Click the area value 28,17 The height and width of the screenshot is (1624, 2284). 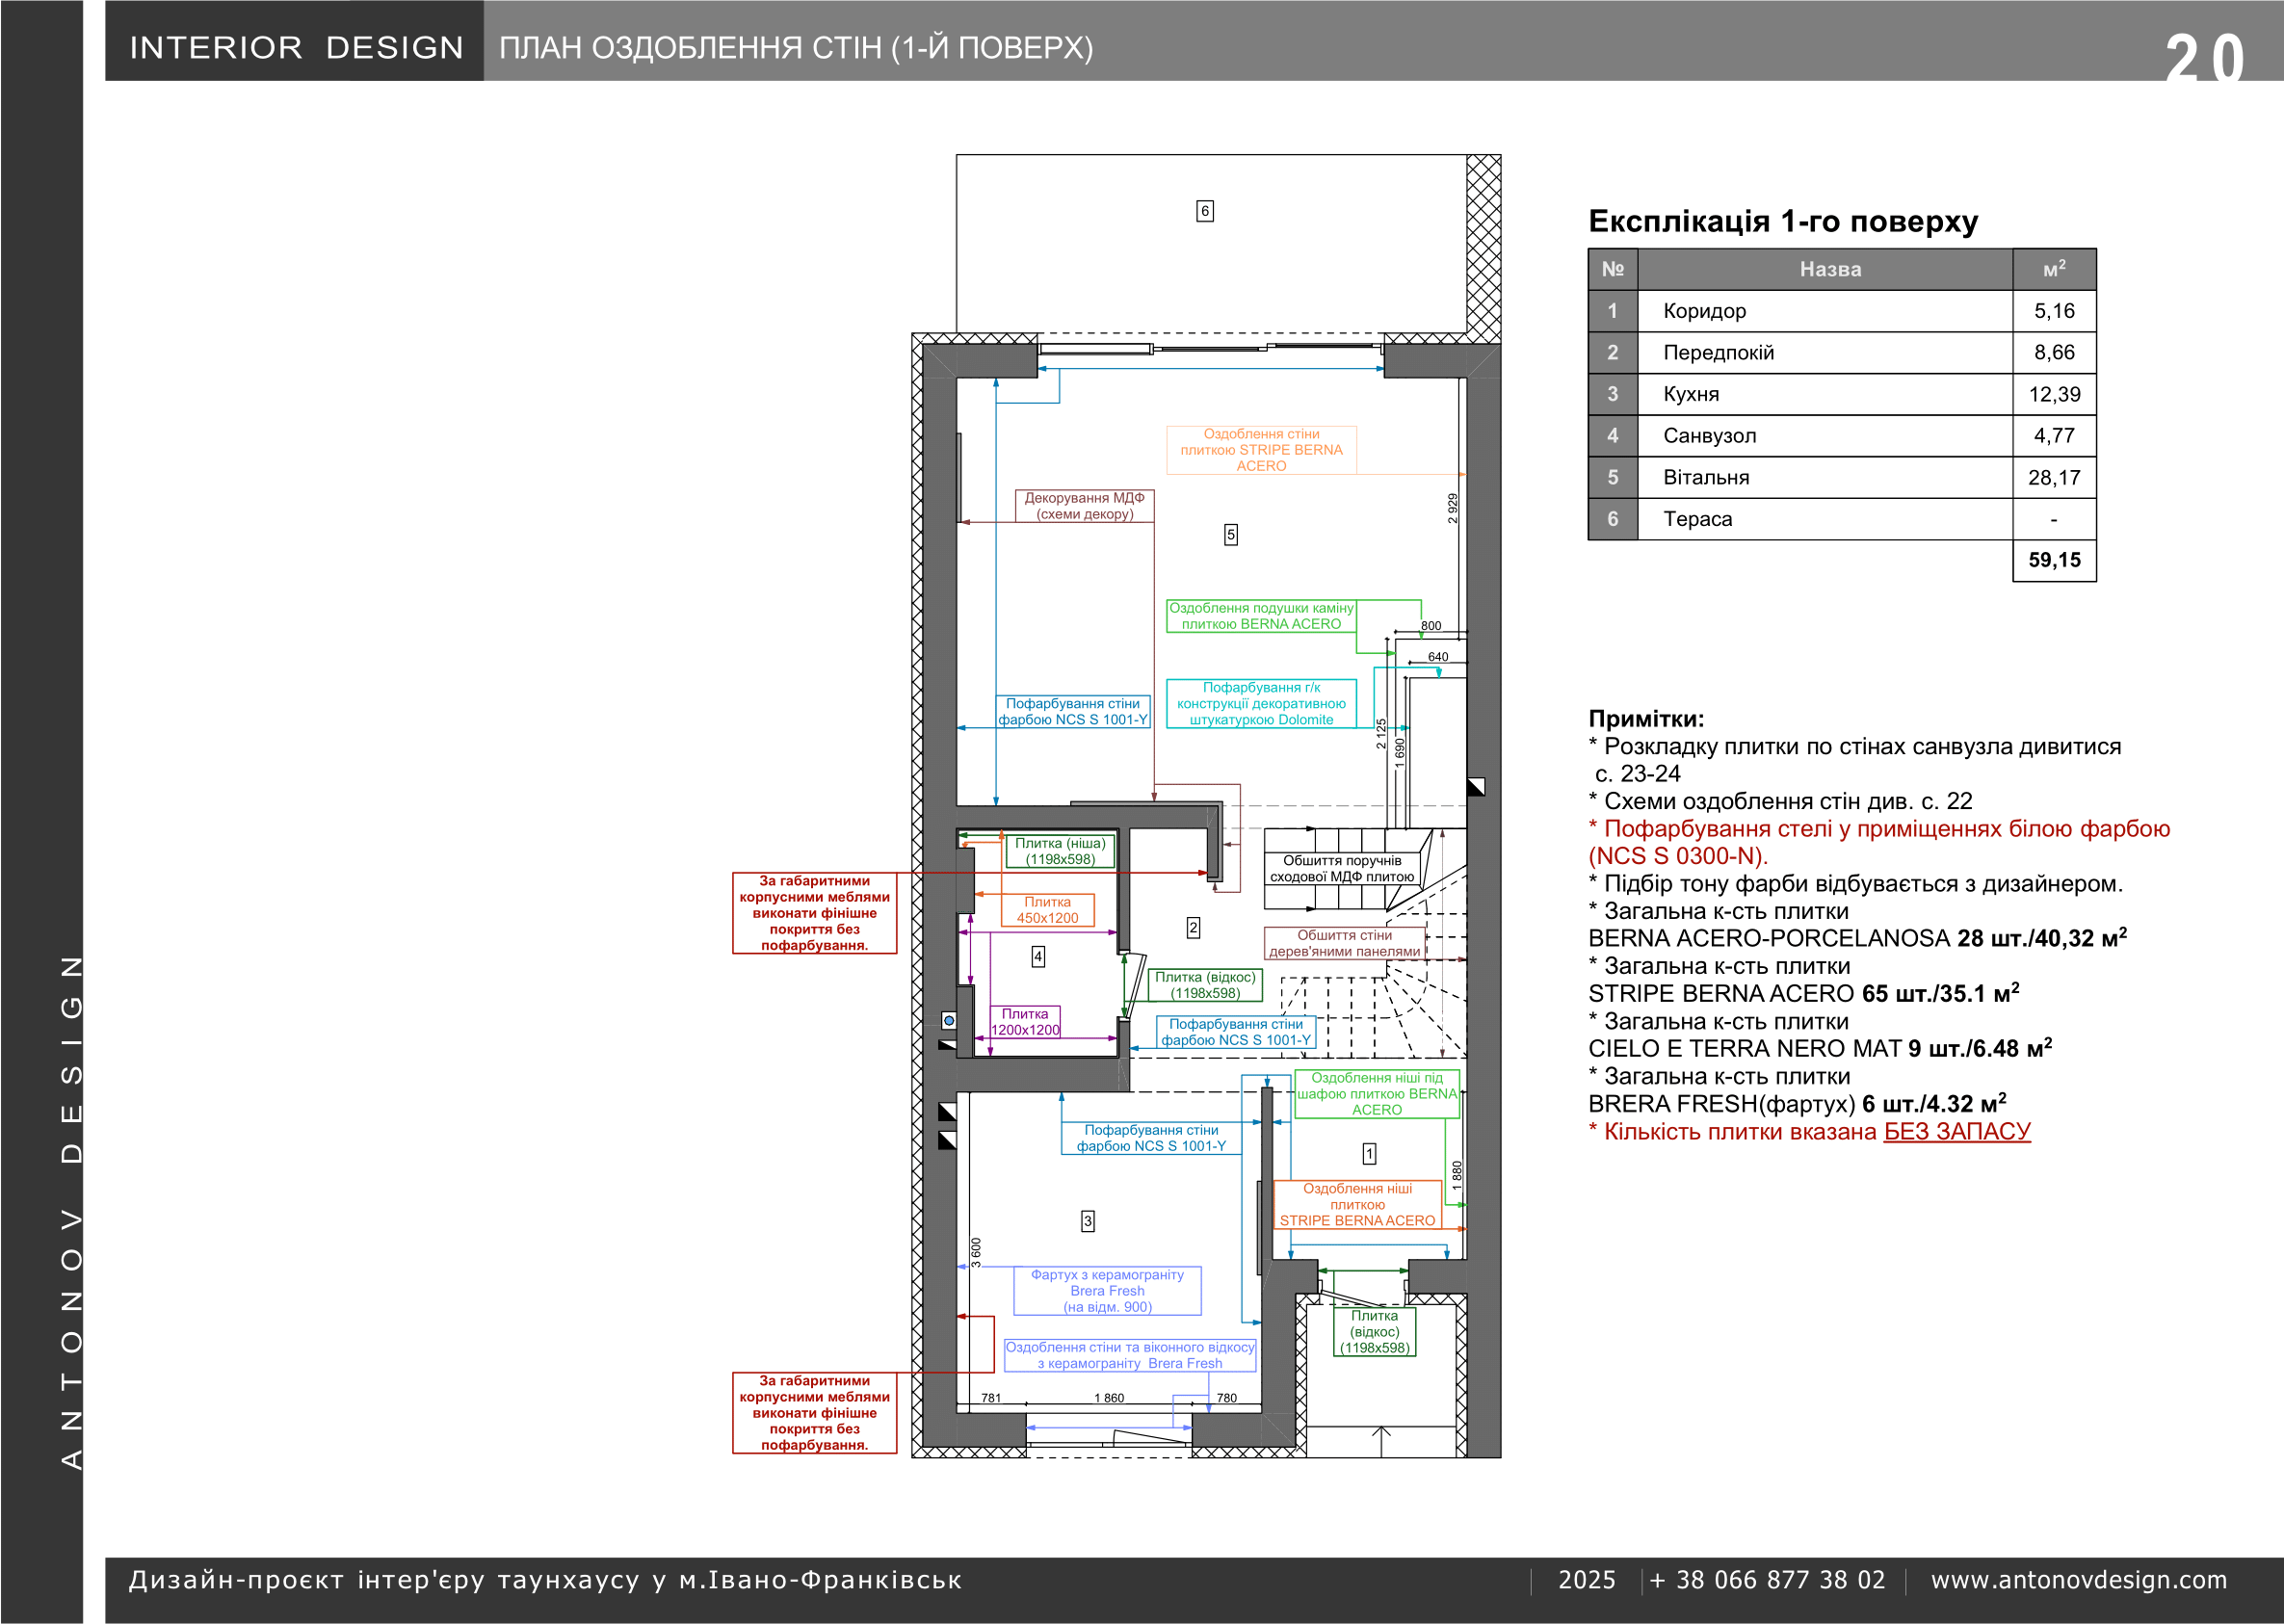point(2054,478)
